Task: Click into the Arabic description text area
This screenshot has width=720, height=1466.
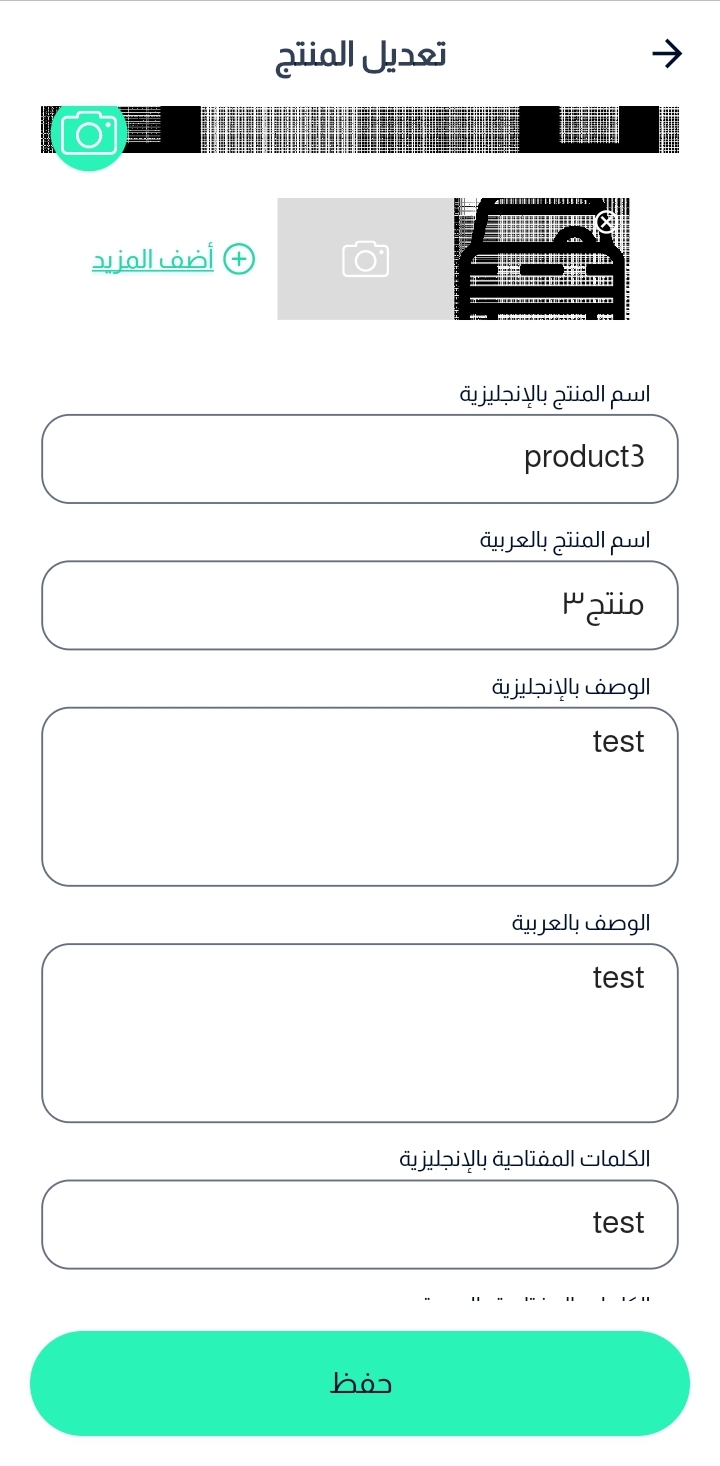Action: tap(360, 1033)
